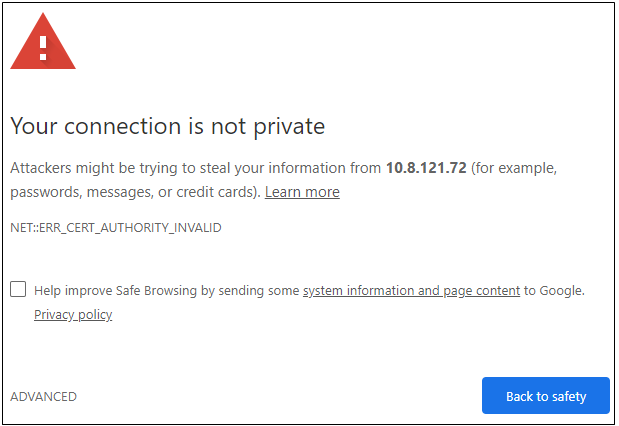This screenshot has height=426, width=619.
Task: Expand the ADVANCED options
Action: pyautogui.click(x=43, y=396)
